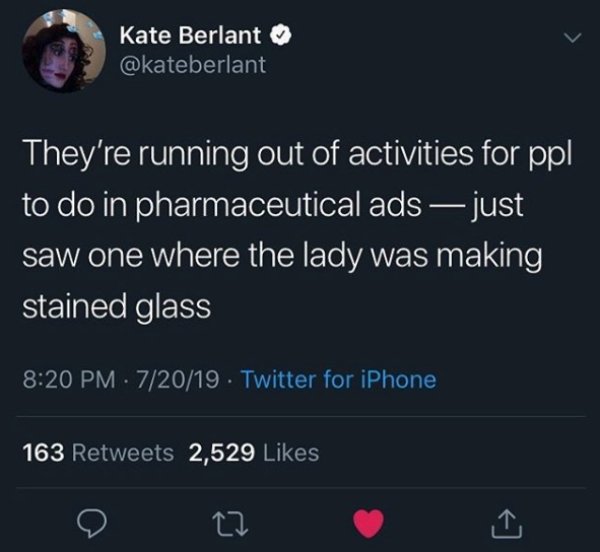Viewport: 600px width, 552px height.
Task: Click the word Likes label
Action: (291, 453)
